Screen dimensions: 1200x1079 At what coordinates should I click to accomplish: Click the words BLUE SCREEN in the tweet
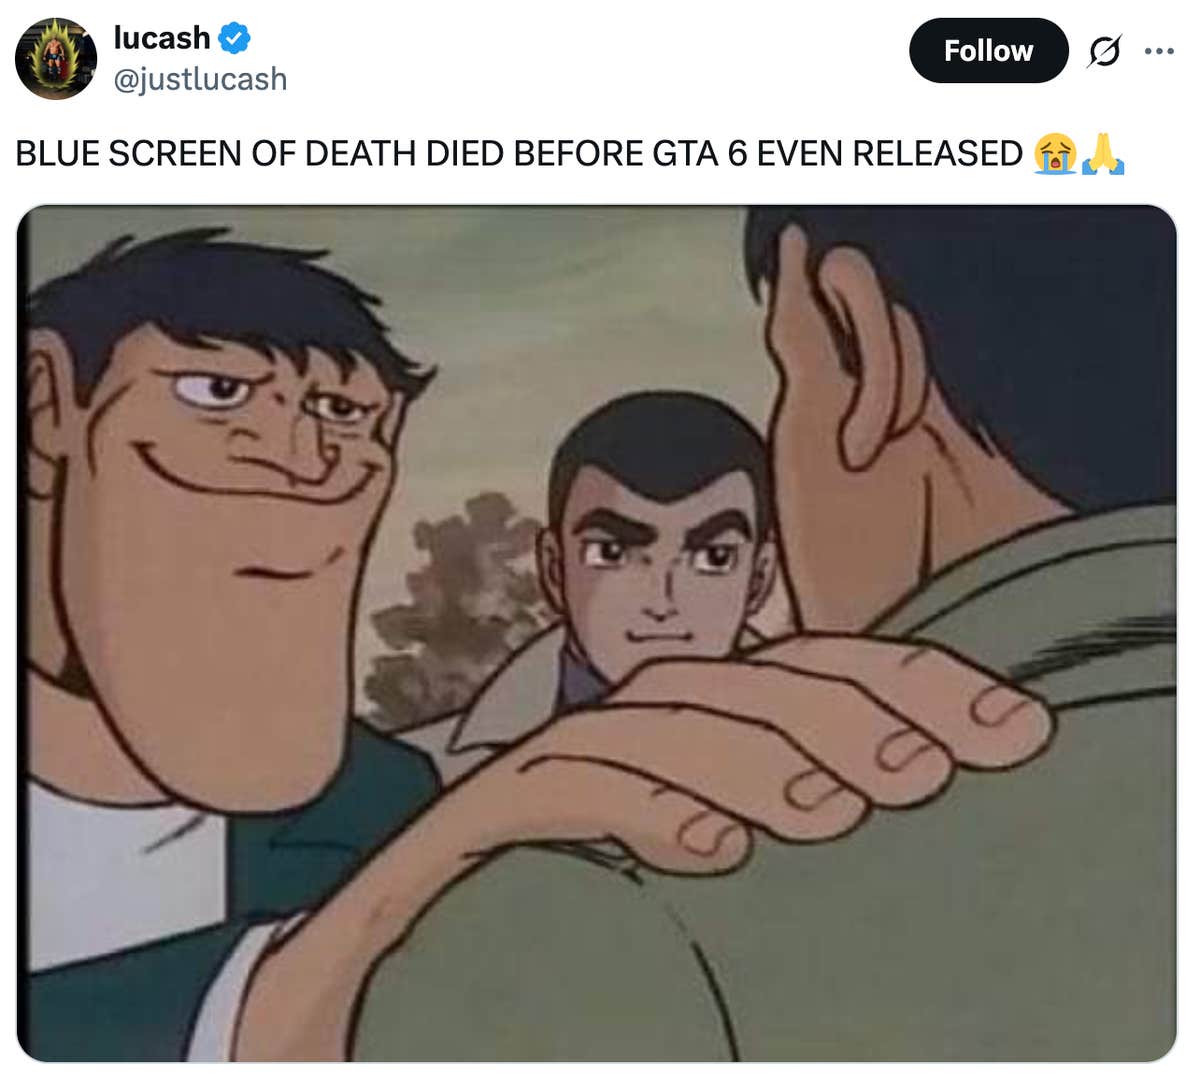tap(128, 154)
